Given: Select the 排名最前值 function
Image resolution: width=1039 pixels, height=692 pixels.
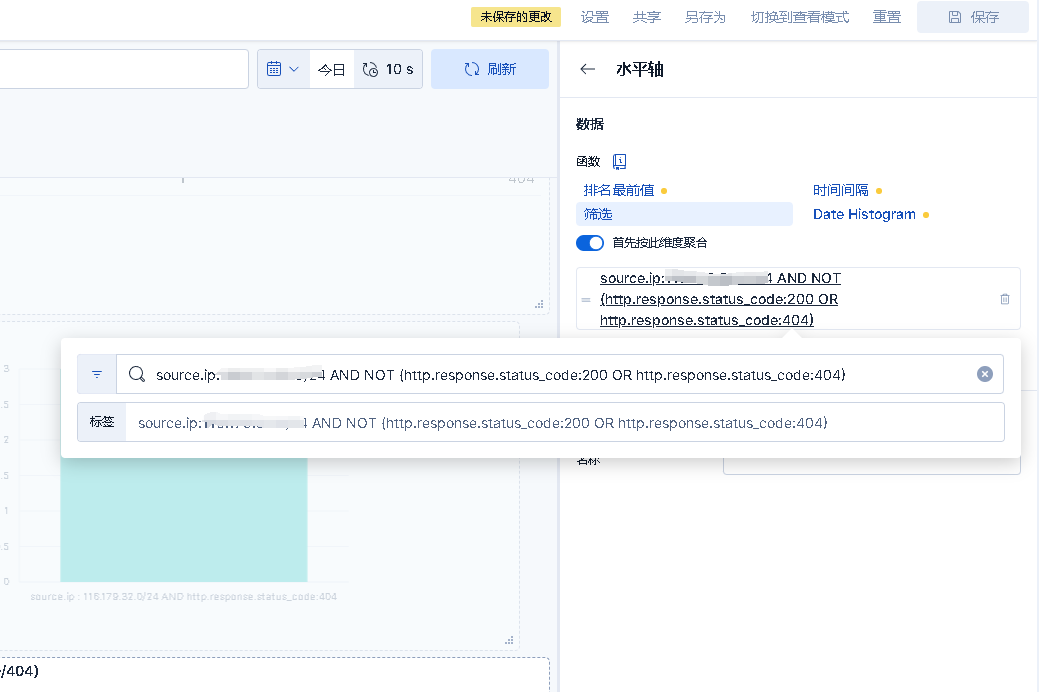Looking at the screenshot, I should coord(619,190).
